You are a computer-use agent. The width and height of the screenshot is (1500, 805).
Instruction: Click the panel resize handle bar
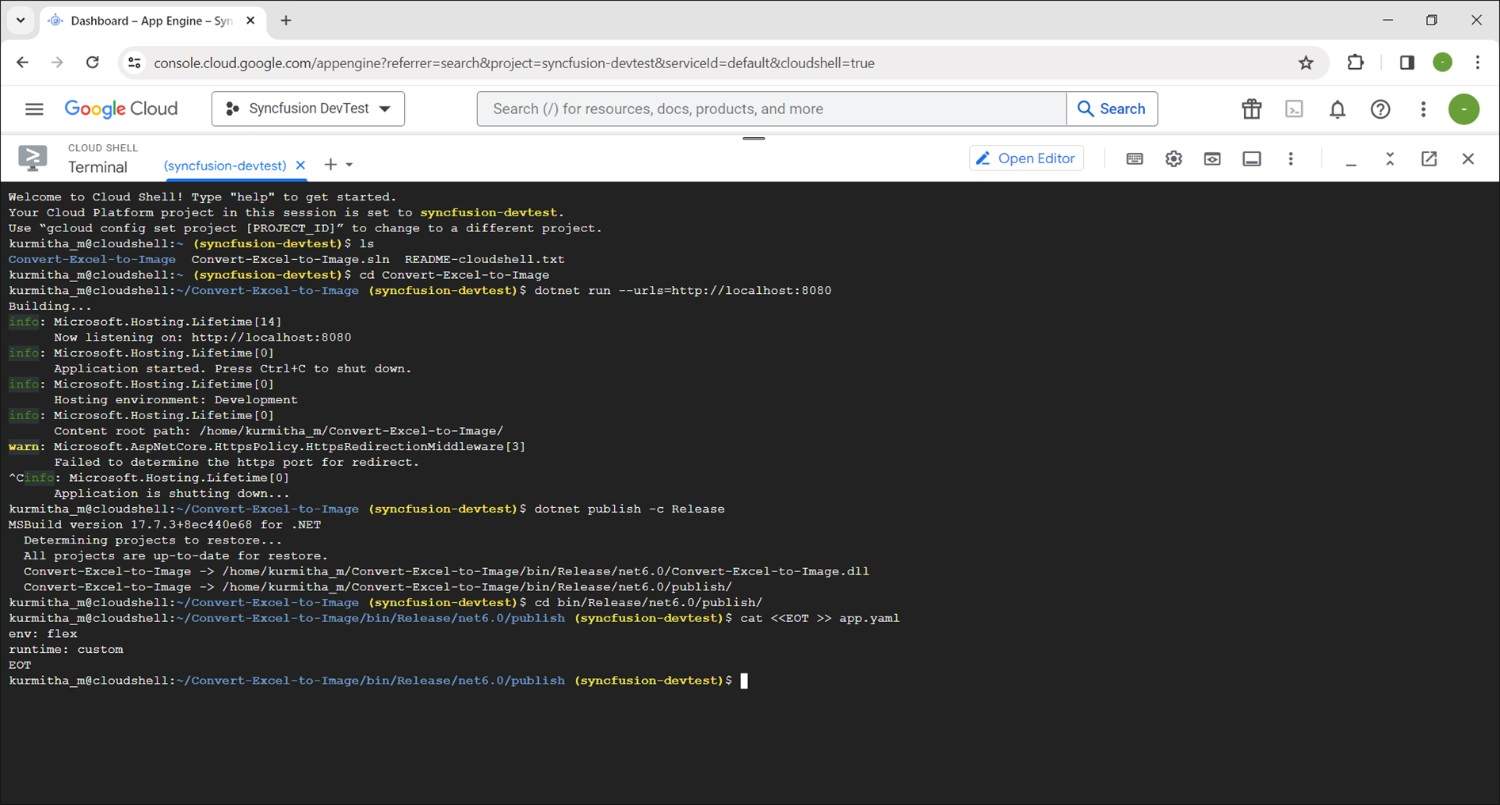point(753,138)
